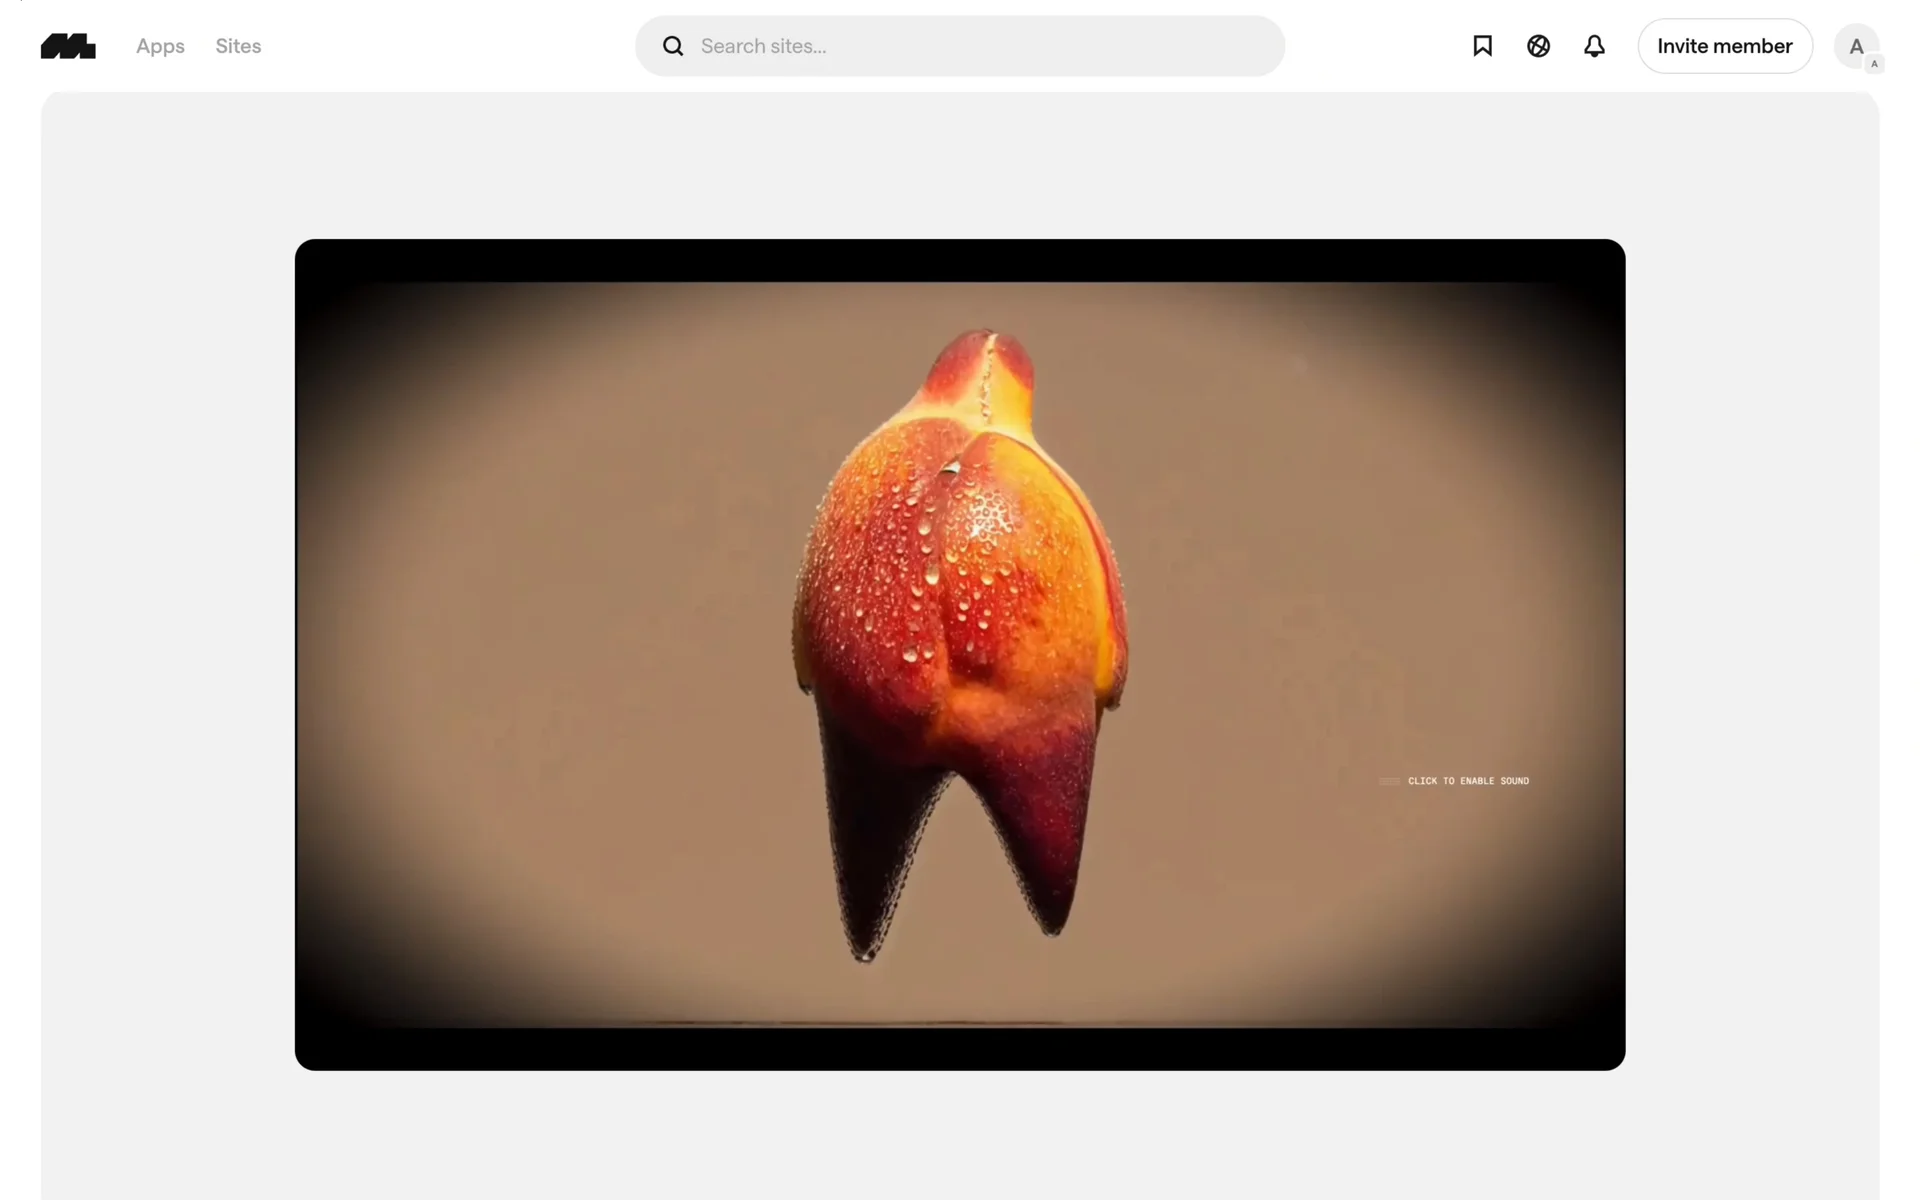Click empty gray area below the preview
The width and height of the screenshot is (1920, 1200).
pyautogui.click(x=960, y=1135)
